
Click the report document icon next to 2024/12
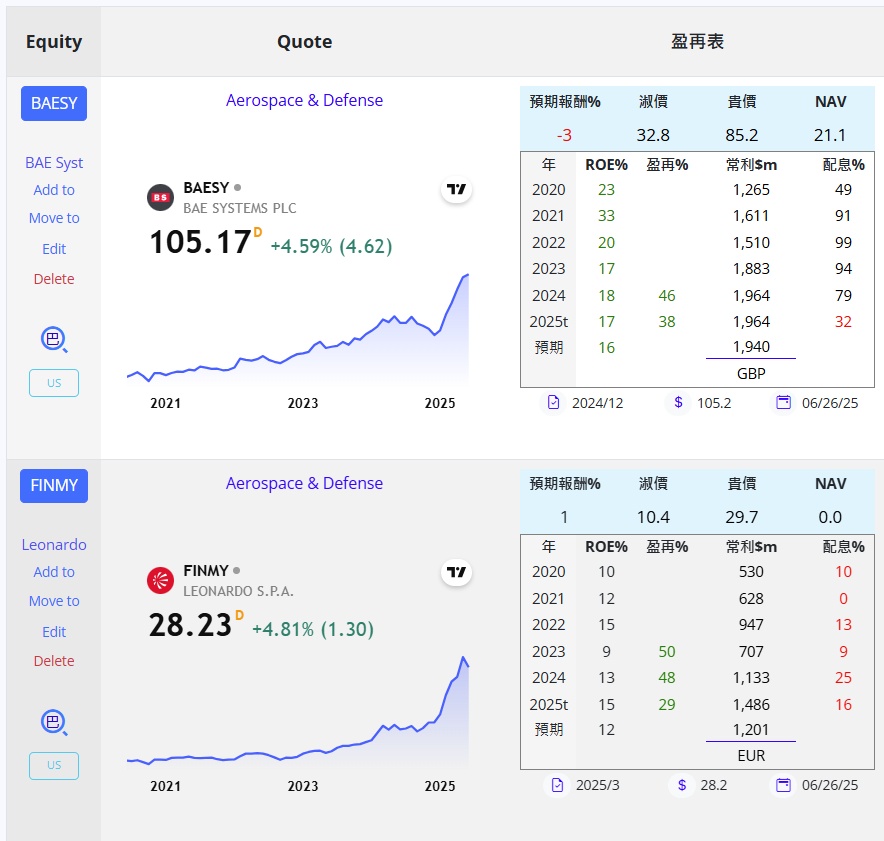[x=554, y=402]
